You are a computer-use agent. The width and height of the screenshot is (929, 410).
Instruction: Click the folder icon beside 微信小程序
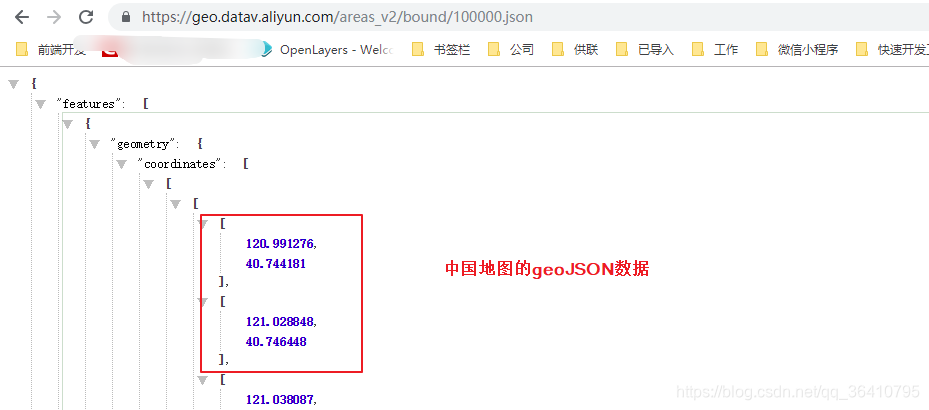tap(763, 49)
